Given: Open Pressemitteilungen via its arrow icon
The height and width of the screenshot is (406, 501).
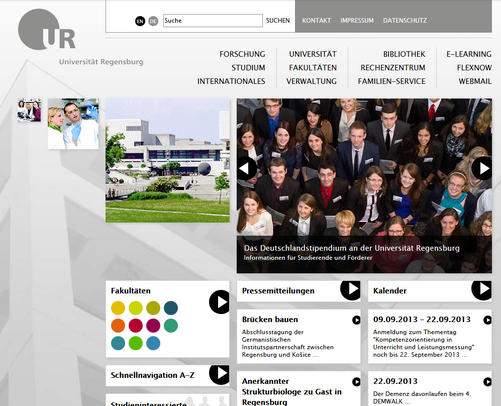Looking at the screenshot, I should (351, 290).
